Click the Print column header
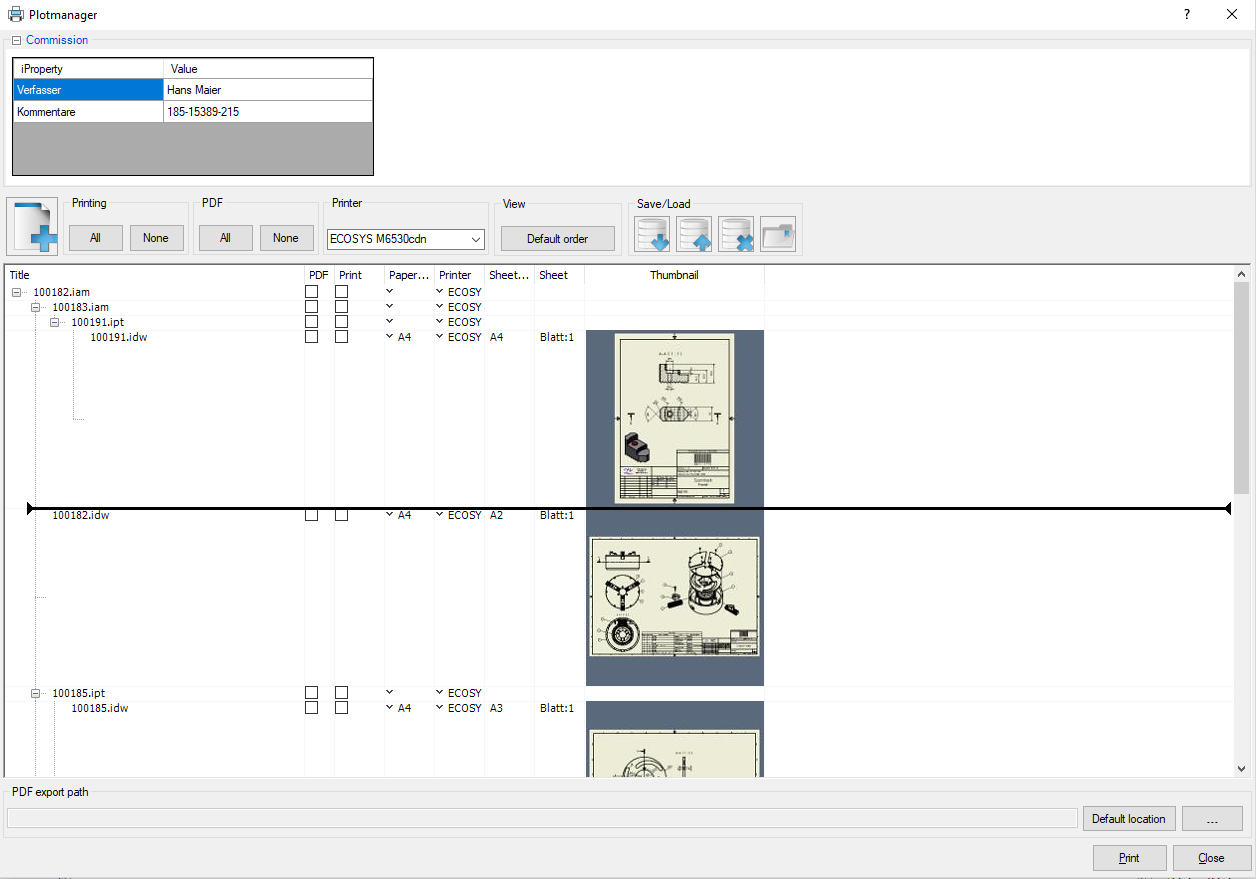 359,275
